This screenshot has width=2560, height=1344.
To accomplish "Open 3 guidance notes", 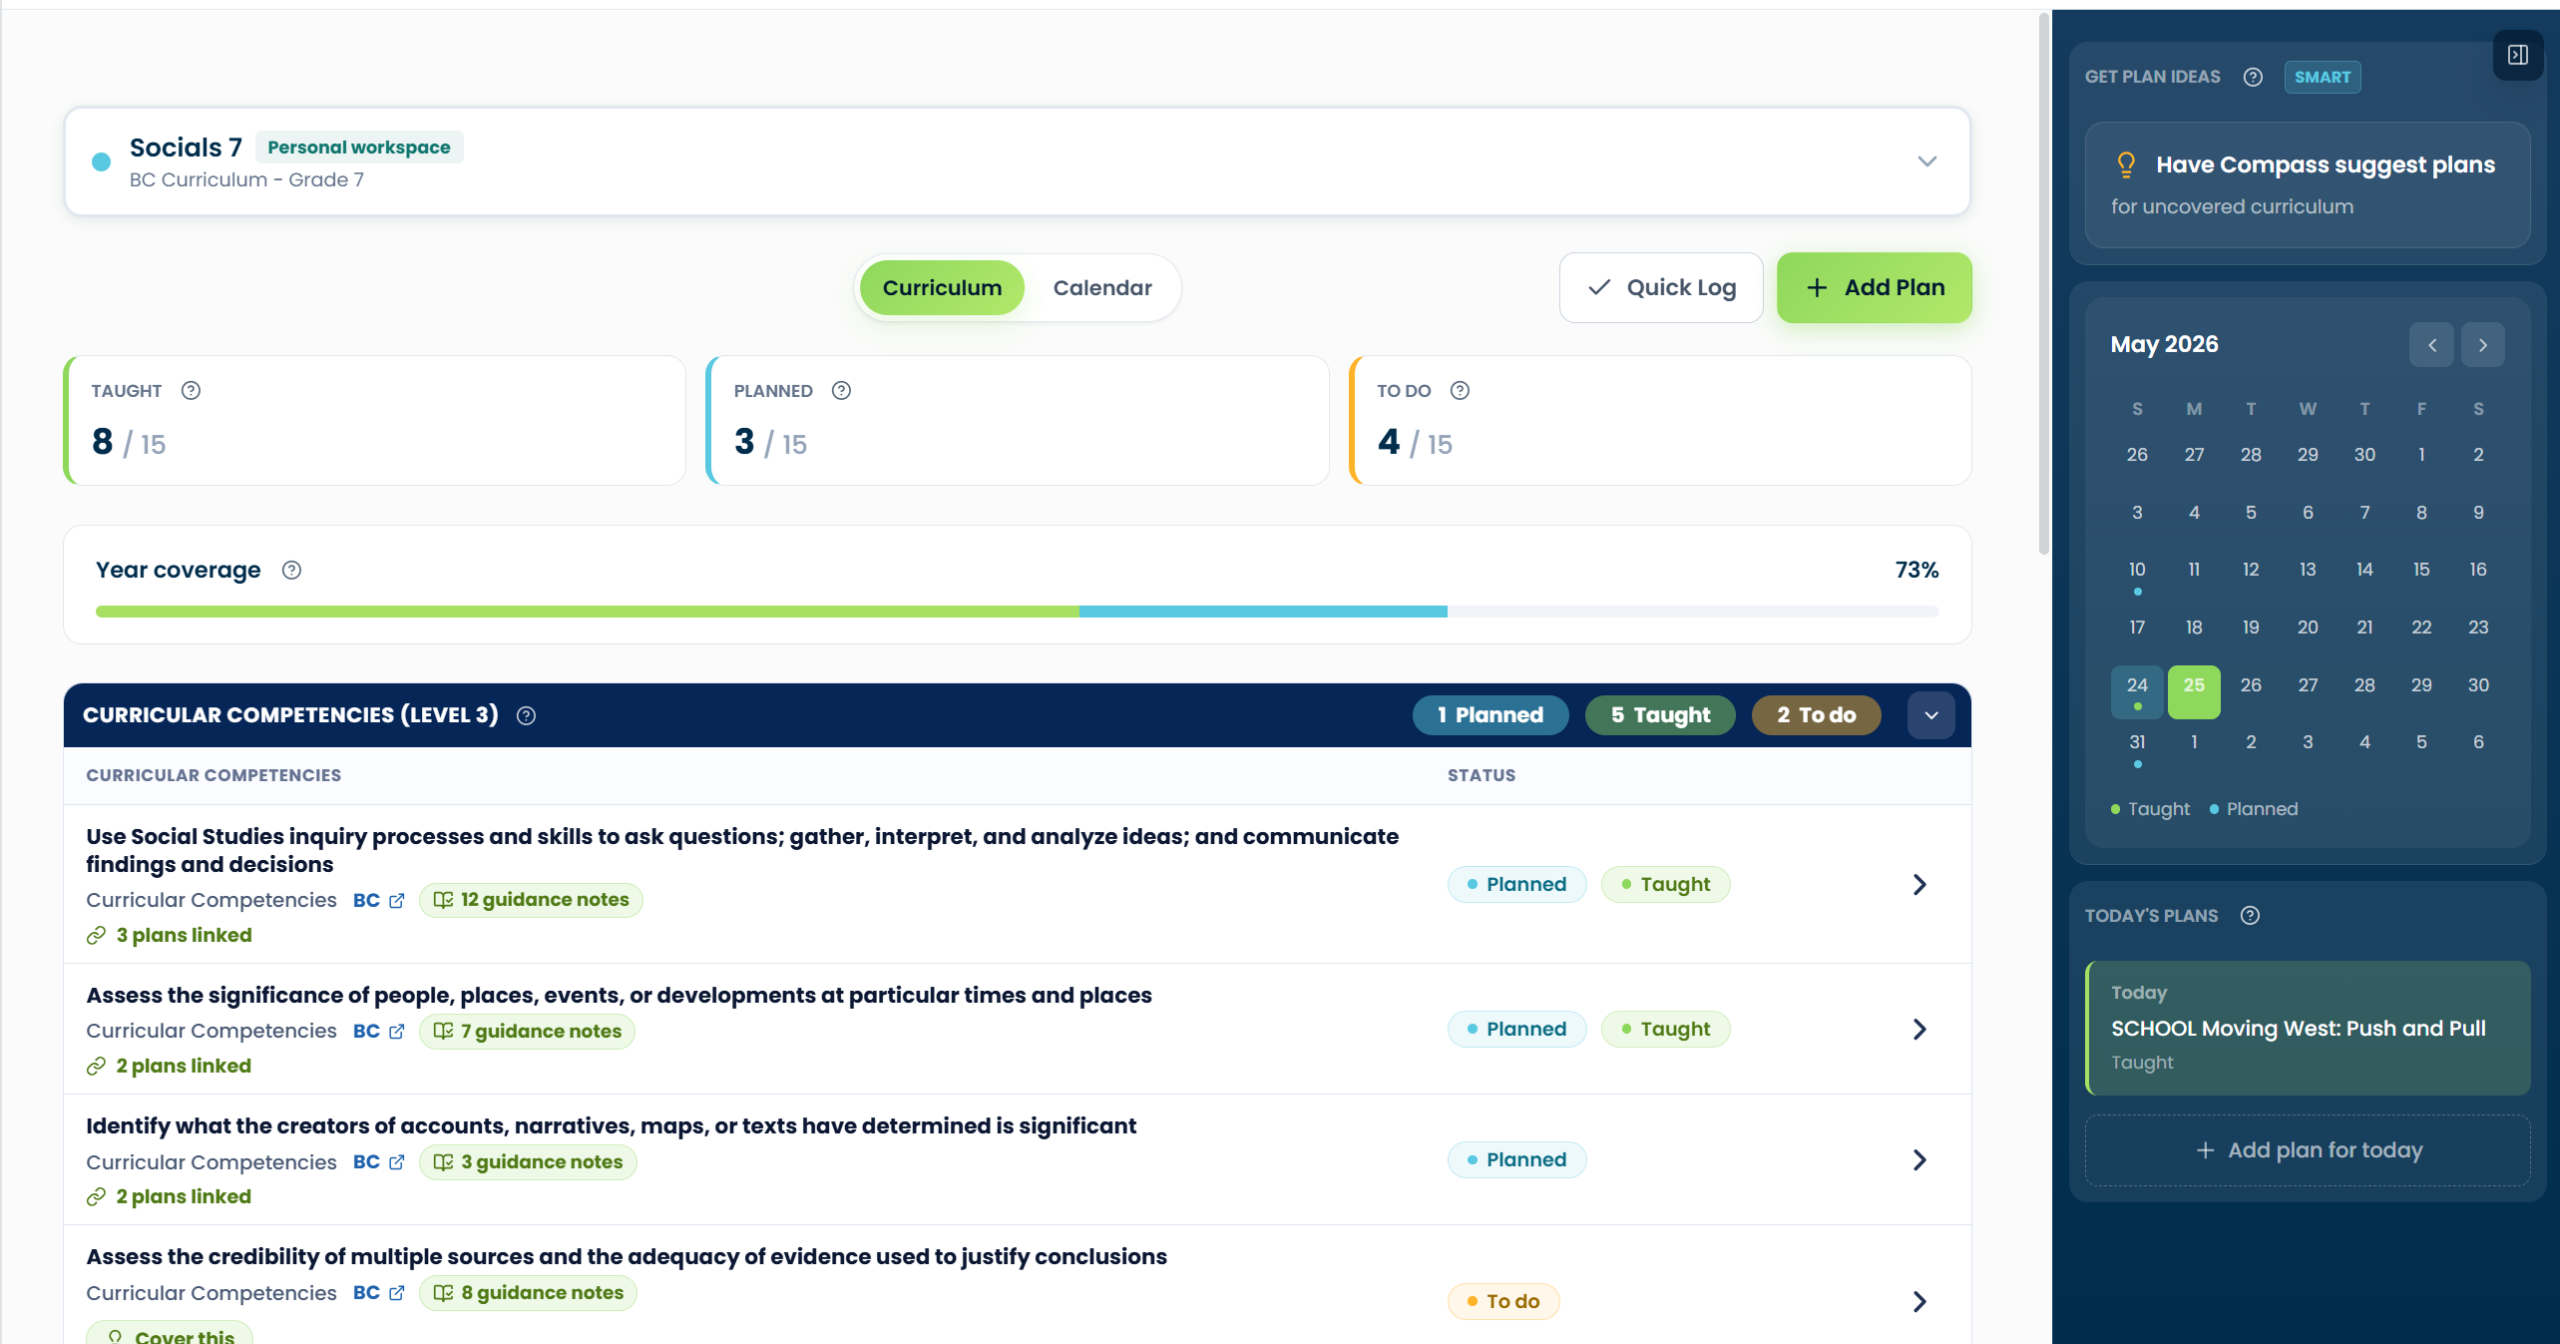I will [x=528, y=1163].
